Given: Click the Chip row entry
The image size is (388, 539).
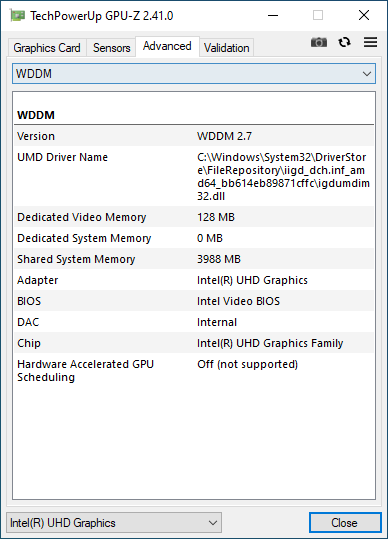Looking at the screenshot, I should pos(194,343).
